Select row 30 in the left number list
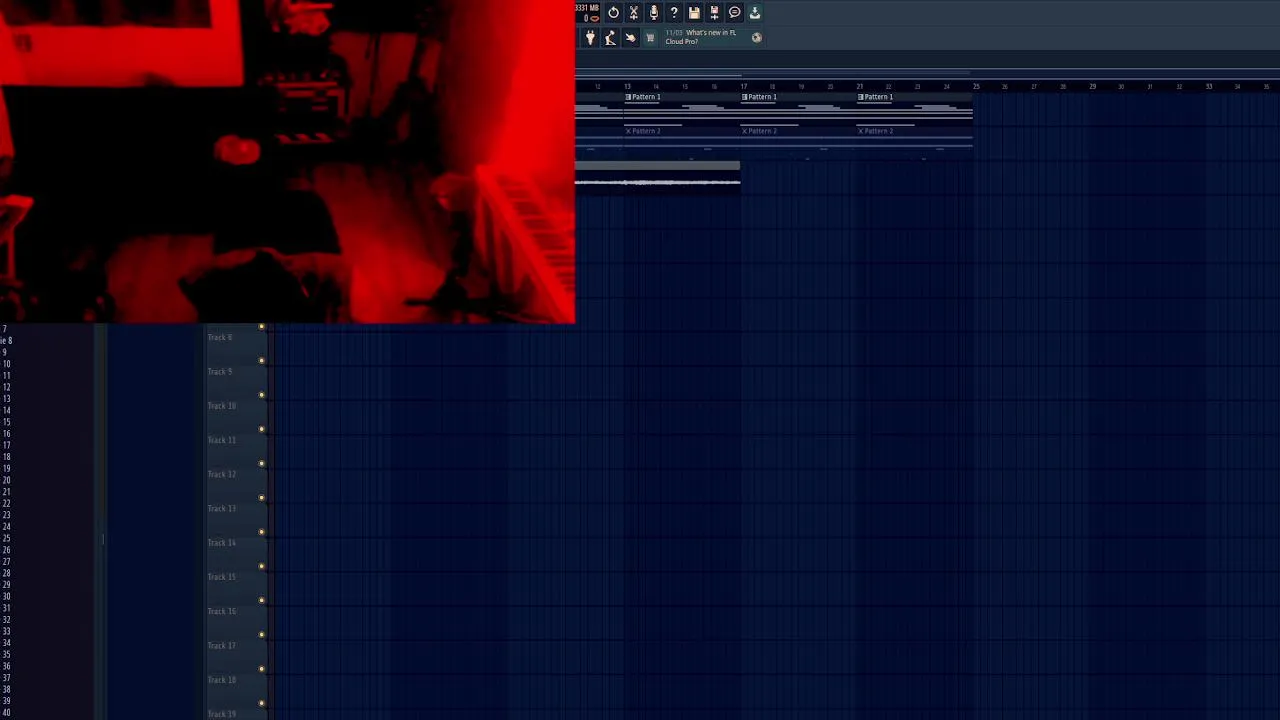The height and width of the screenshot is (720, 1280). point(6,597)
